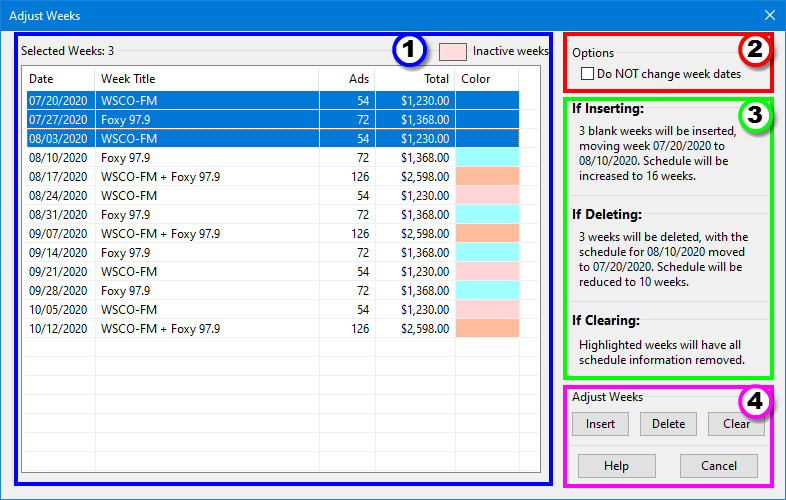Click the $1,368.00 total for 09/14/2020

point(425,253)
